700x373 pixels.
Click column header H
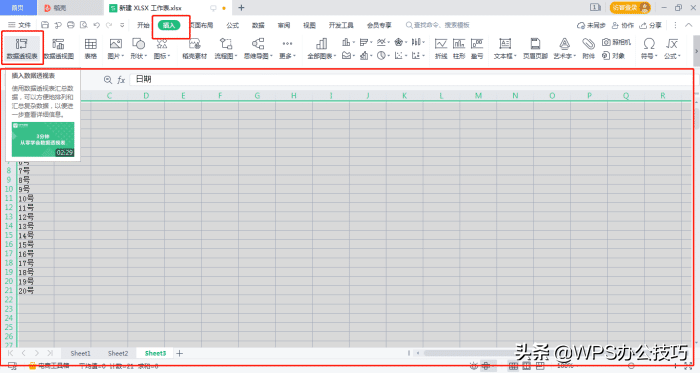click(x=294, y=95)
